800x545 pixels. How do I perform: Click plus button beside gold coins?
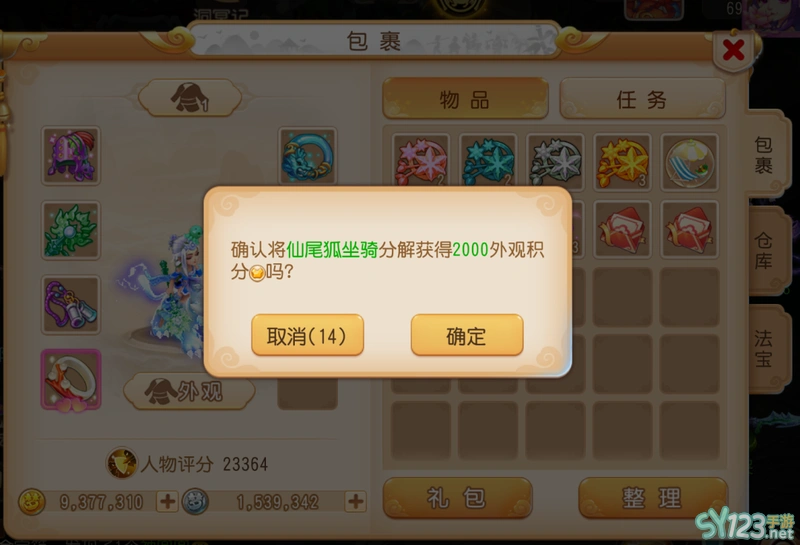(167, 501)
